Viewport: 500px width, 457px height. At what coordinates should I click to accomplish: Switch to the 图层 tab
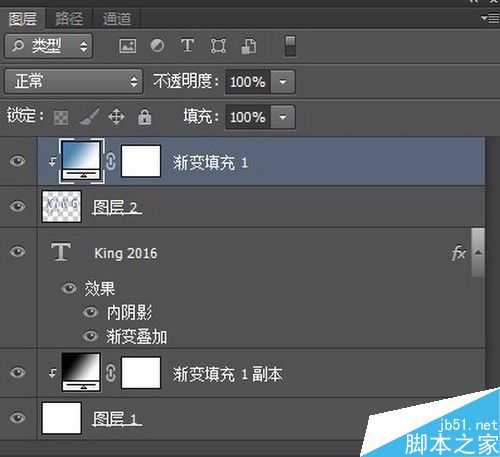click(x=23, y=19)
